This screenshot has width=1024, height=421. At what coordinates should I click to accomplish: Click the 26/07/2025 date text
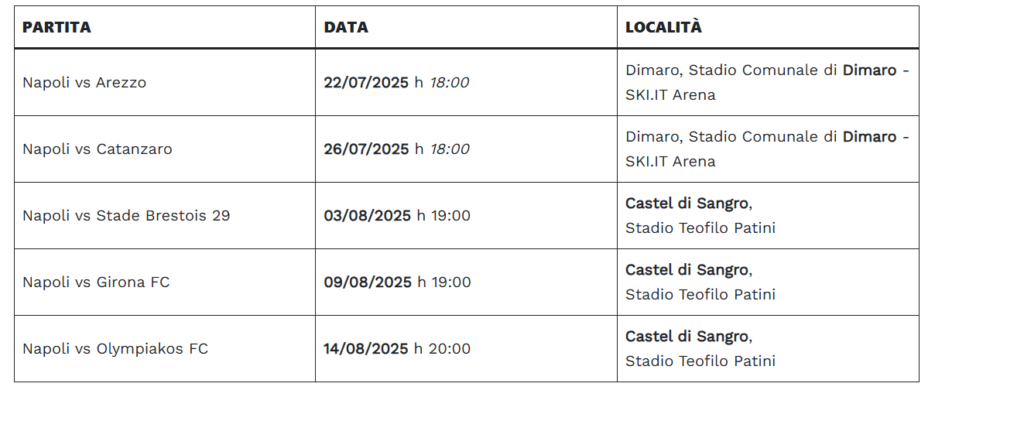pos(366,149)
